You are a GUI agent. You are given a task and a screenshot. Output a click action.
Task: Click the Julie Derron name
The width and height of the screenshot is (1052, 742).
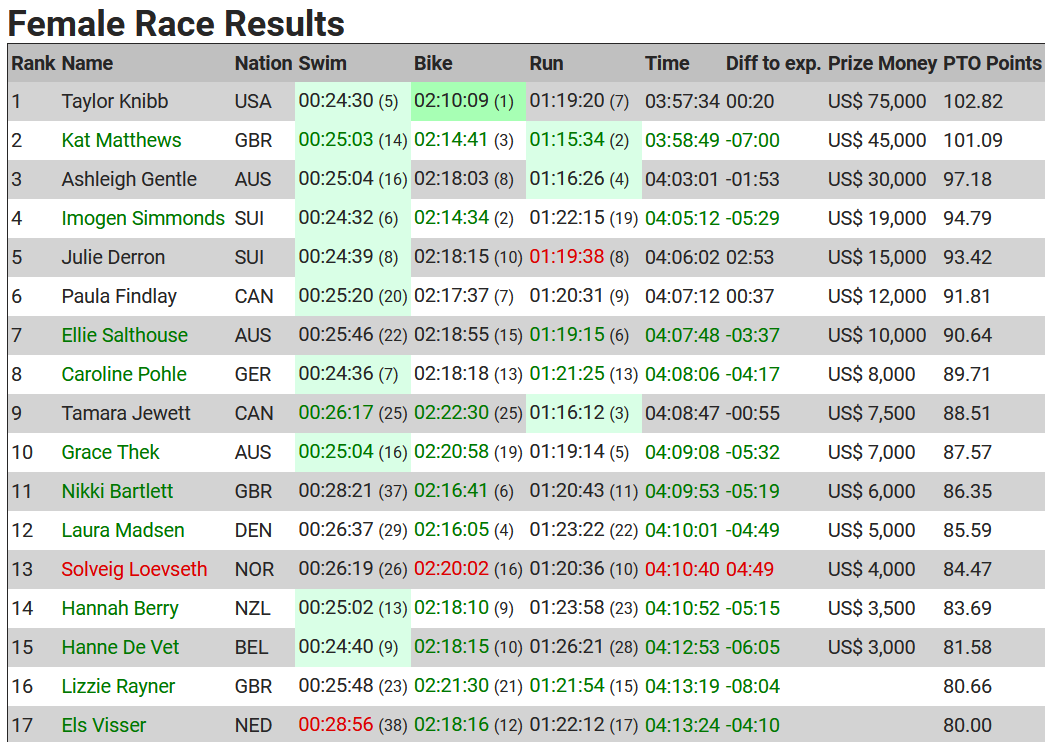click(113, 257)
